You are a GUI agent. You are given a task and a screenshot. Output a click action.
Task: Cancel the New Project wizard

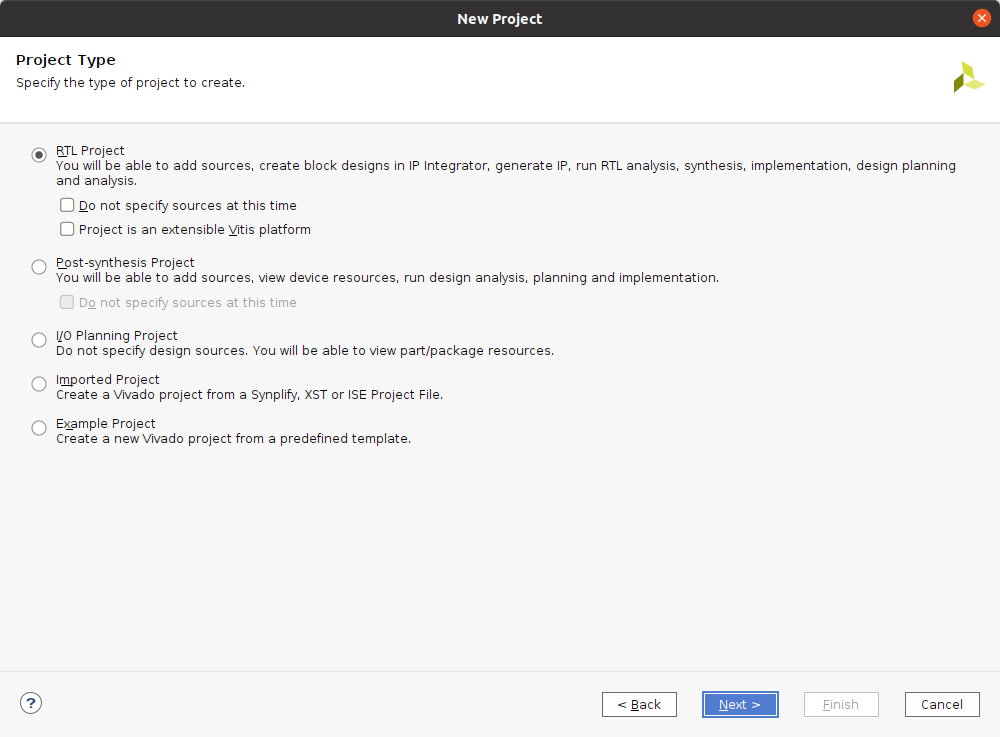(941, 704)
